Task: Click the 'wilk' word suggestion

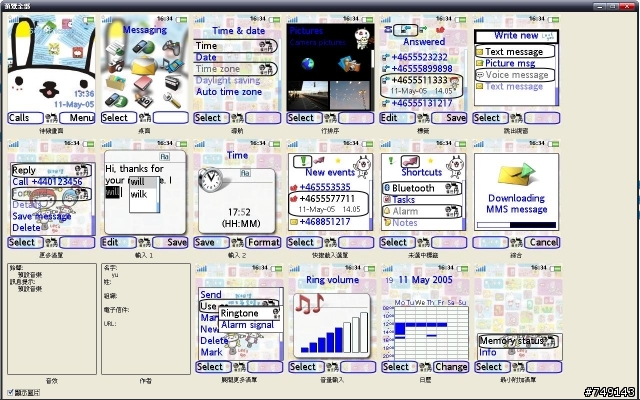Action: coord(138,195)
